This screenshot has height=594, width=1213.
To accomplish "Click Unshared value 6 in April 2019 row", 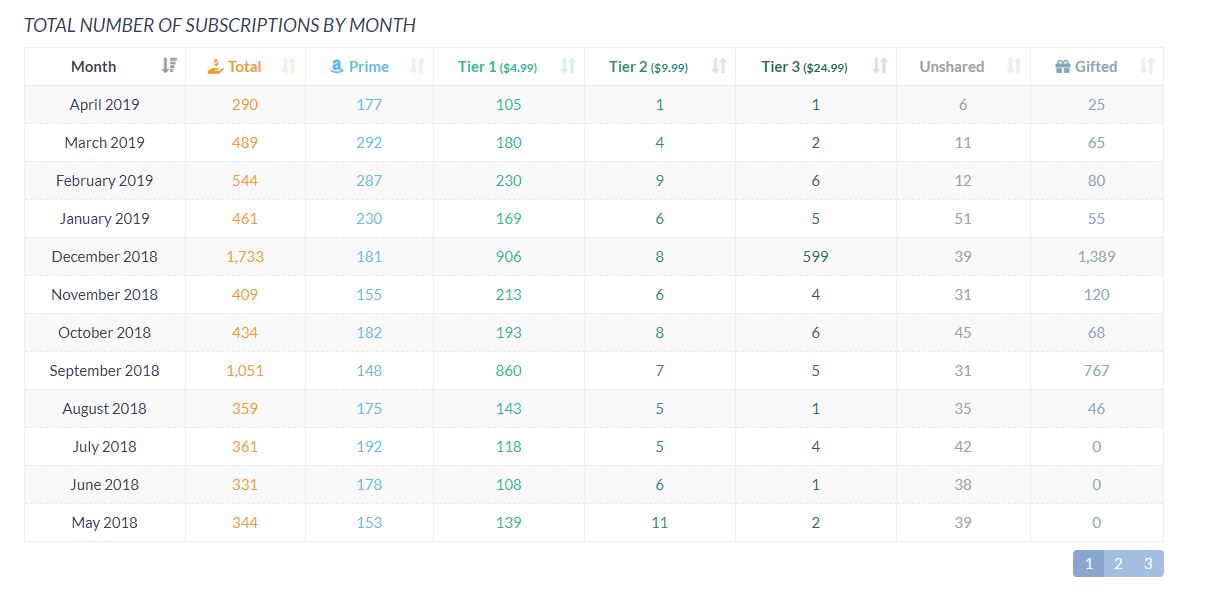I will tap(963, 104).
